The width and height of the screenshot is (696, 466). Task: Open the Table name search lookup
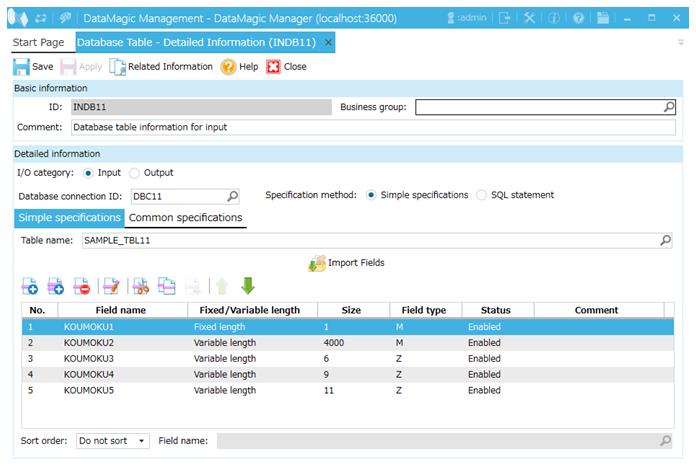[x=666, y=241]
